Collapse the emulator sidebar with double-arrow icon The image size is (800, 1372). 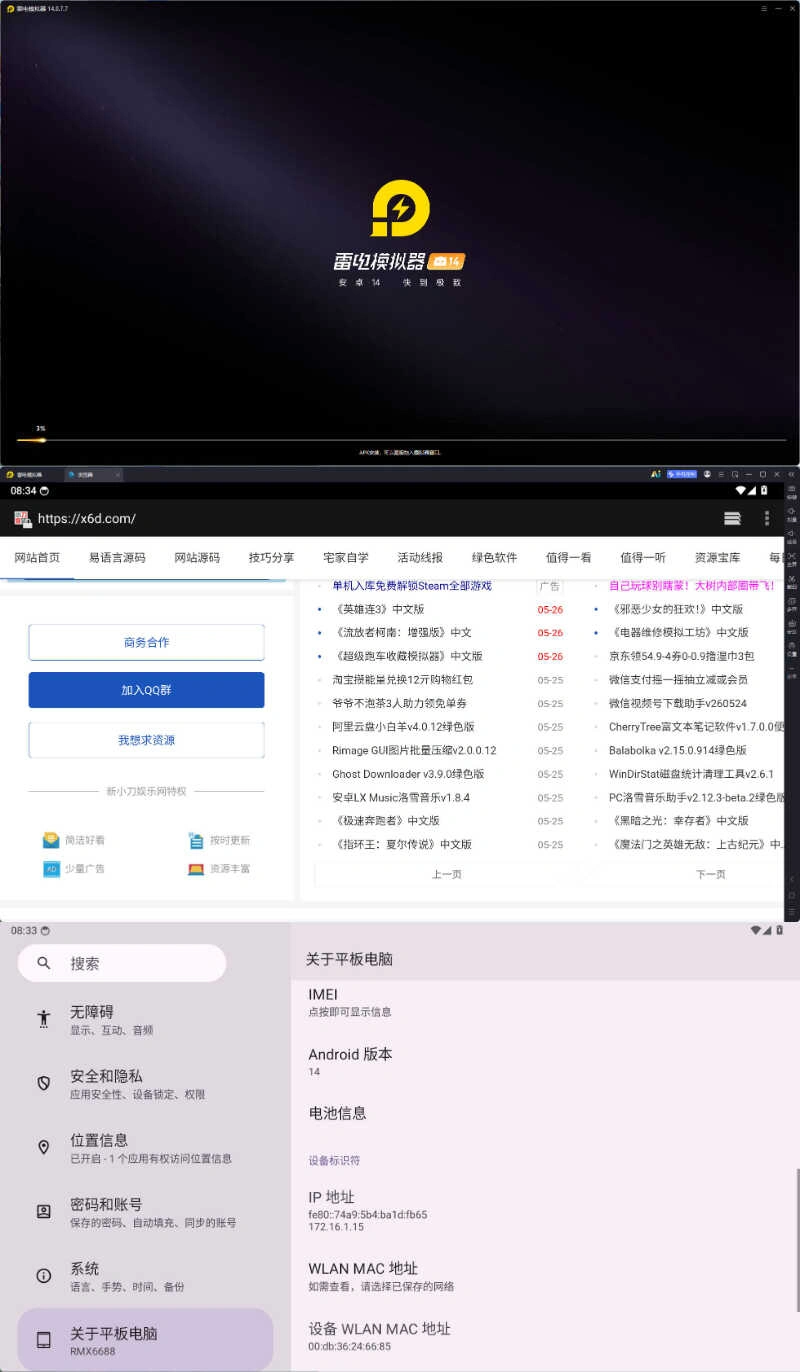point(791,474)
